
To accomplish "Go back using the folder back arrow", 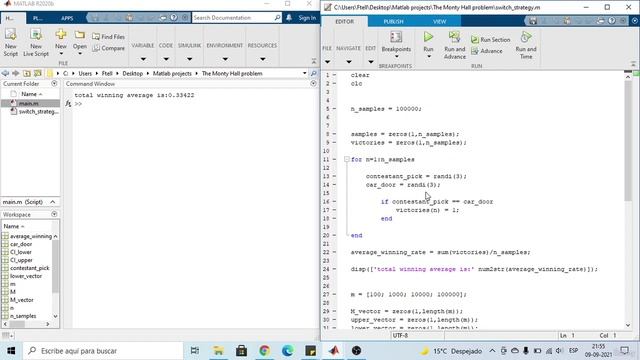I will point(5,73).
